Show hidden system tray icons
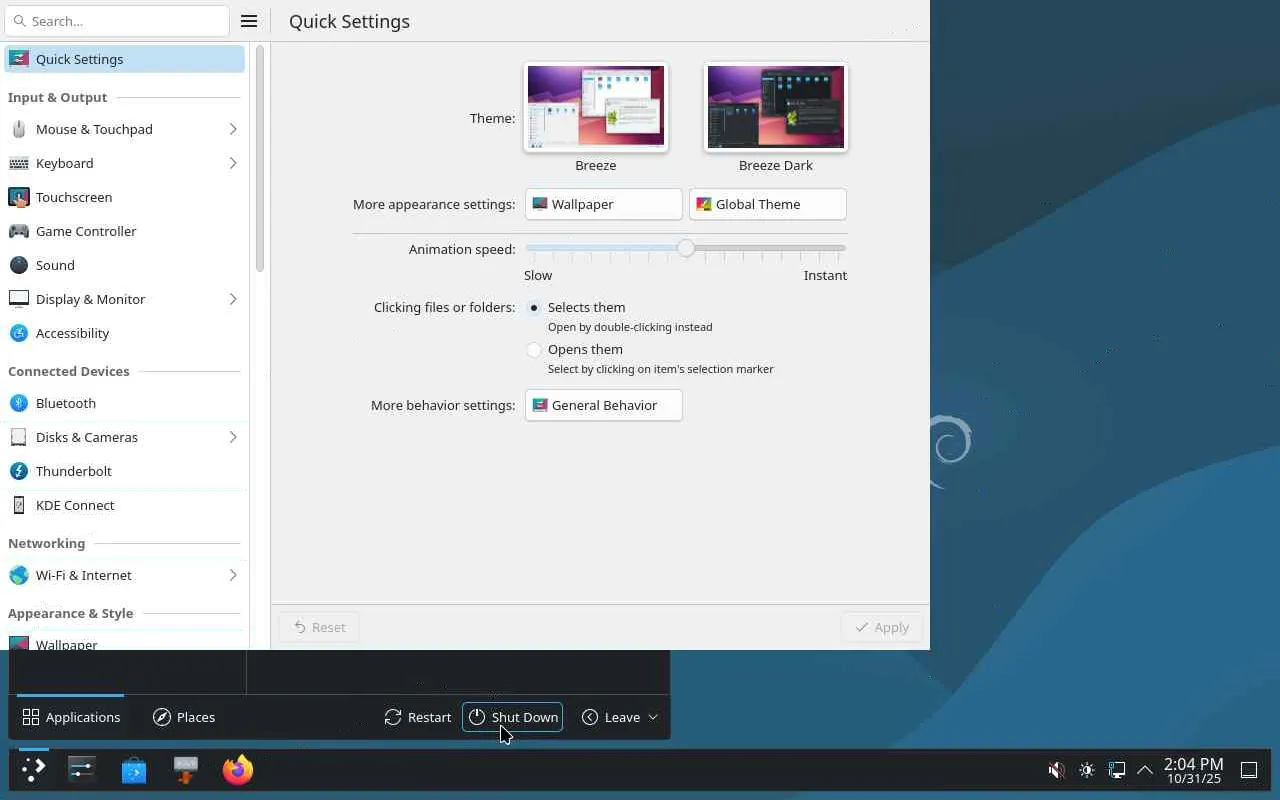 [1146, 770]
